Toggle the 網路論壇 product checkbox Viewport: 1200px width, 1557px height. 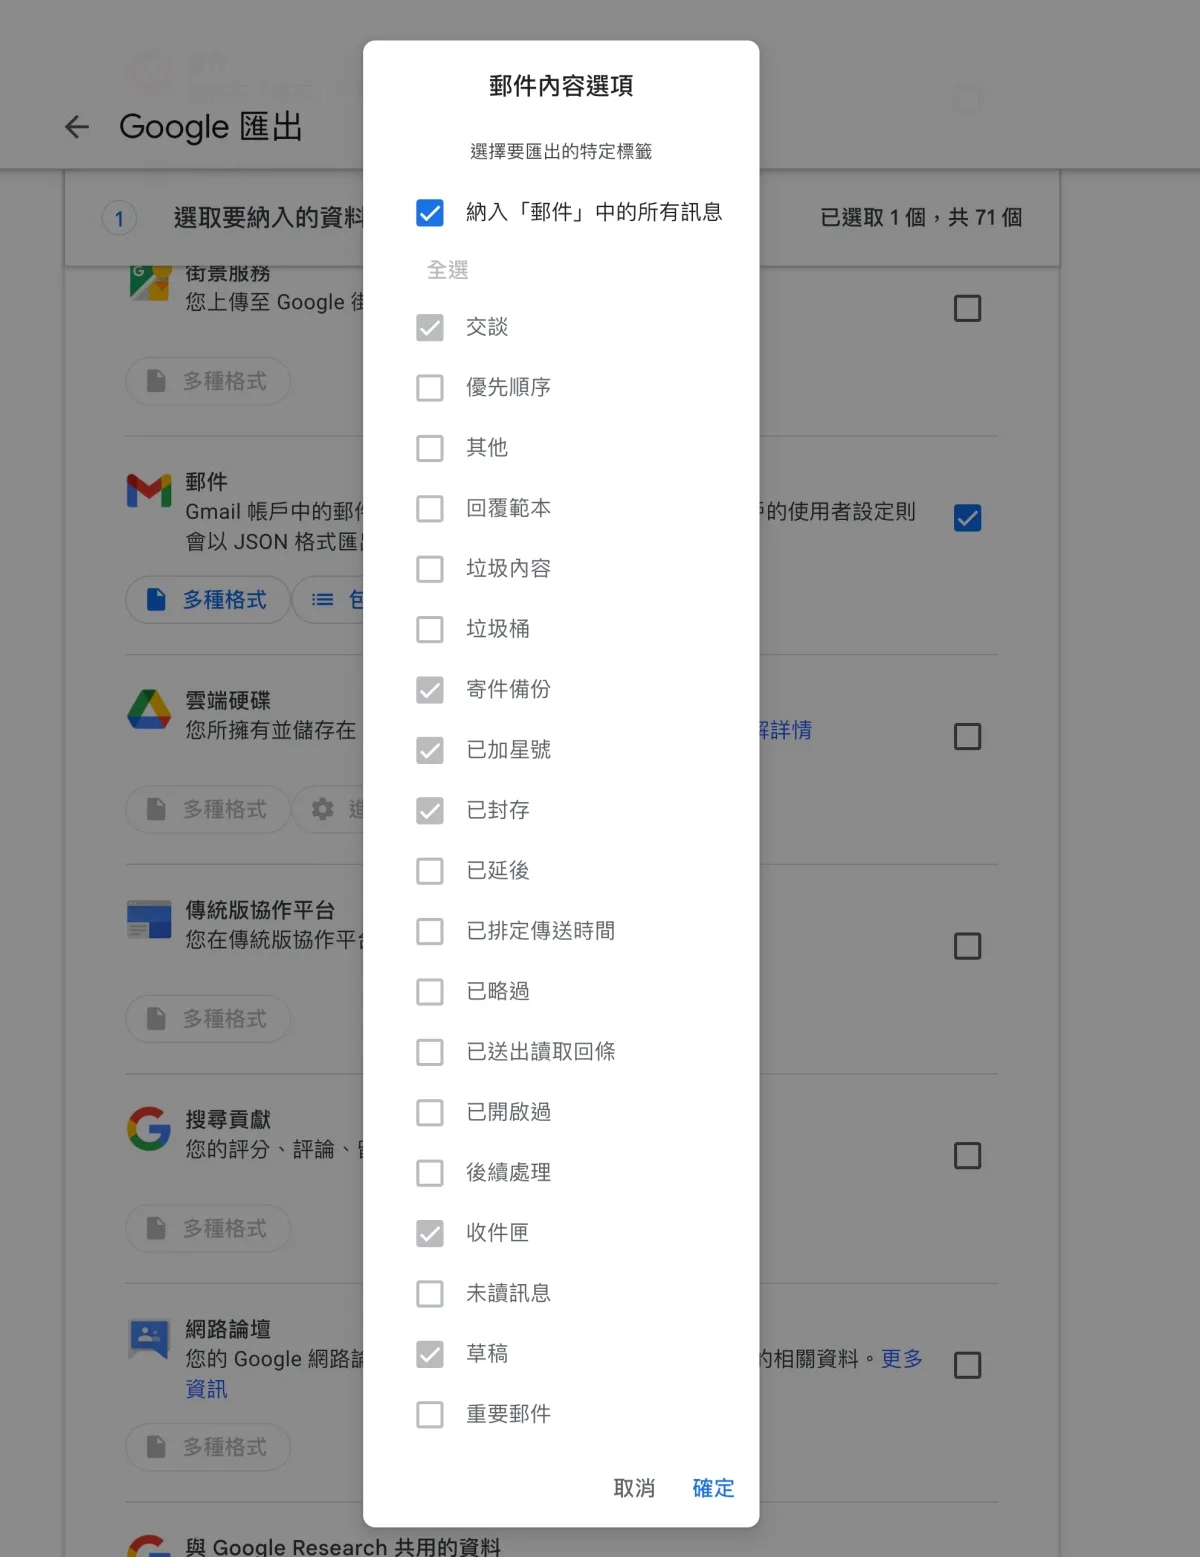(x=967, y=1365)
